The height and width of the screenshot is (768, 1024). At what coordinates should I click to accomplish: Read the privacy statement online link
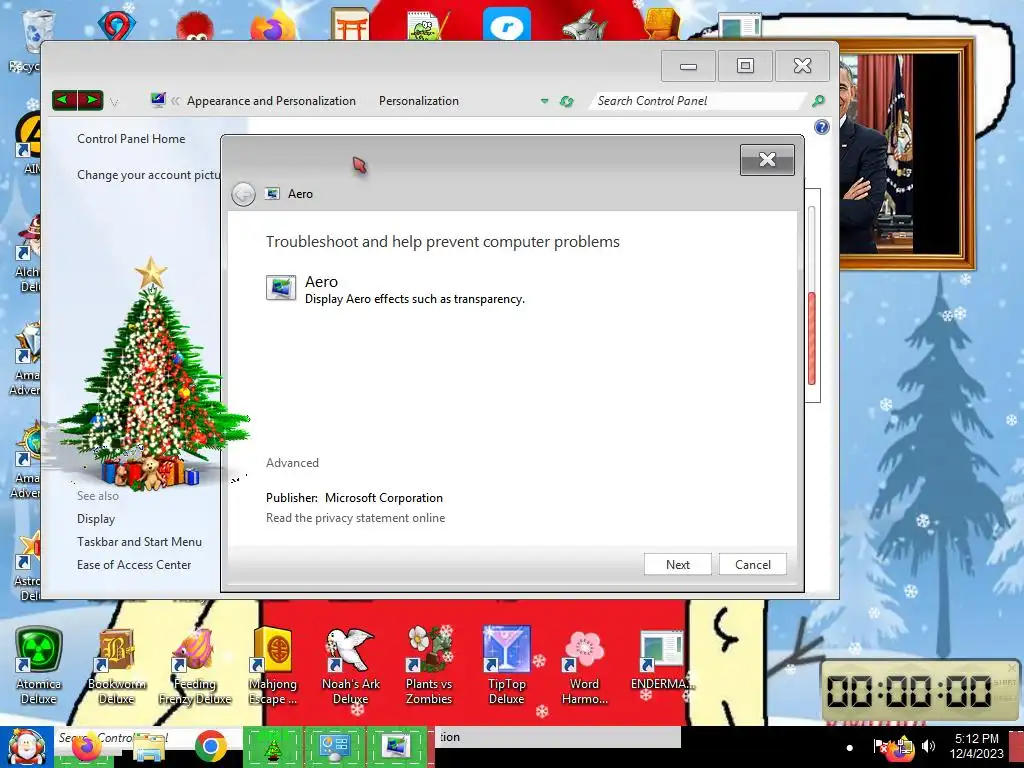pos(355,518)
